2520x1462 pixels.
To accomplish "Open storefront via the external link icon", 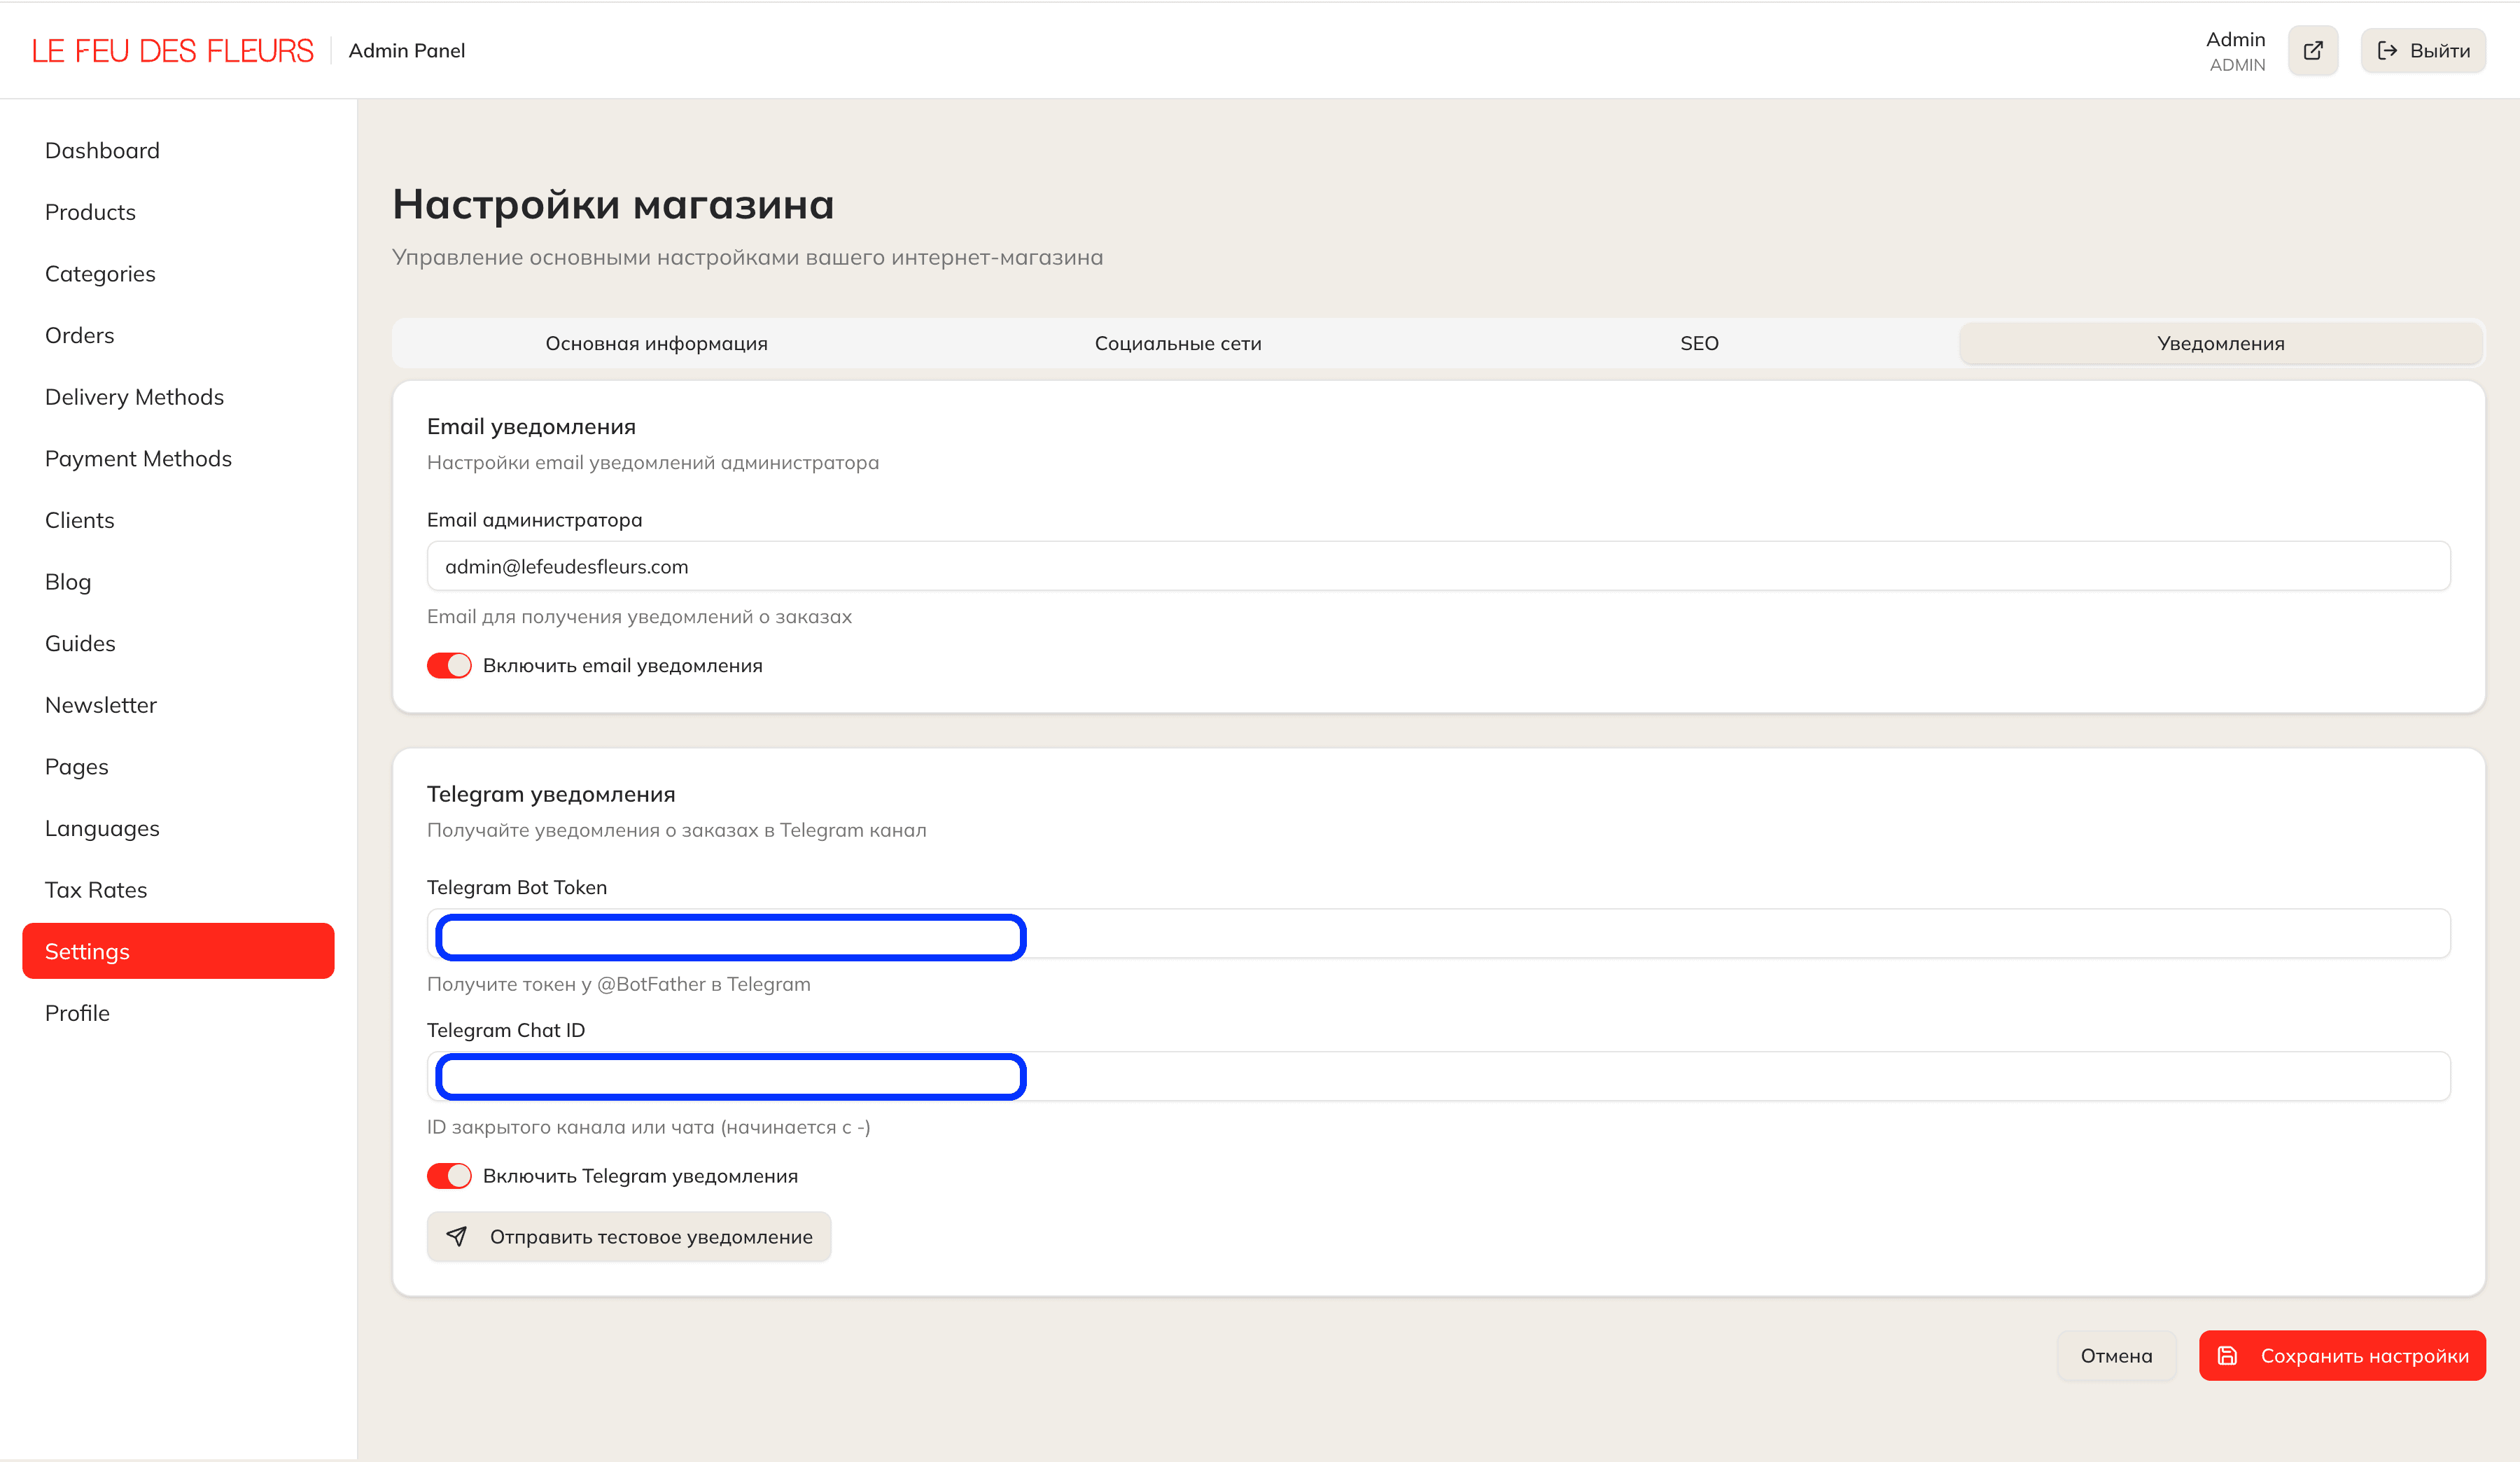I will (2313, 49).
